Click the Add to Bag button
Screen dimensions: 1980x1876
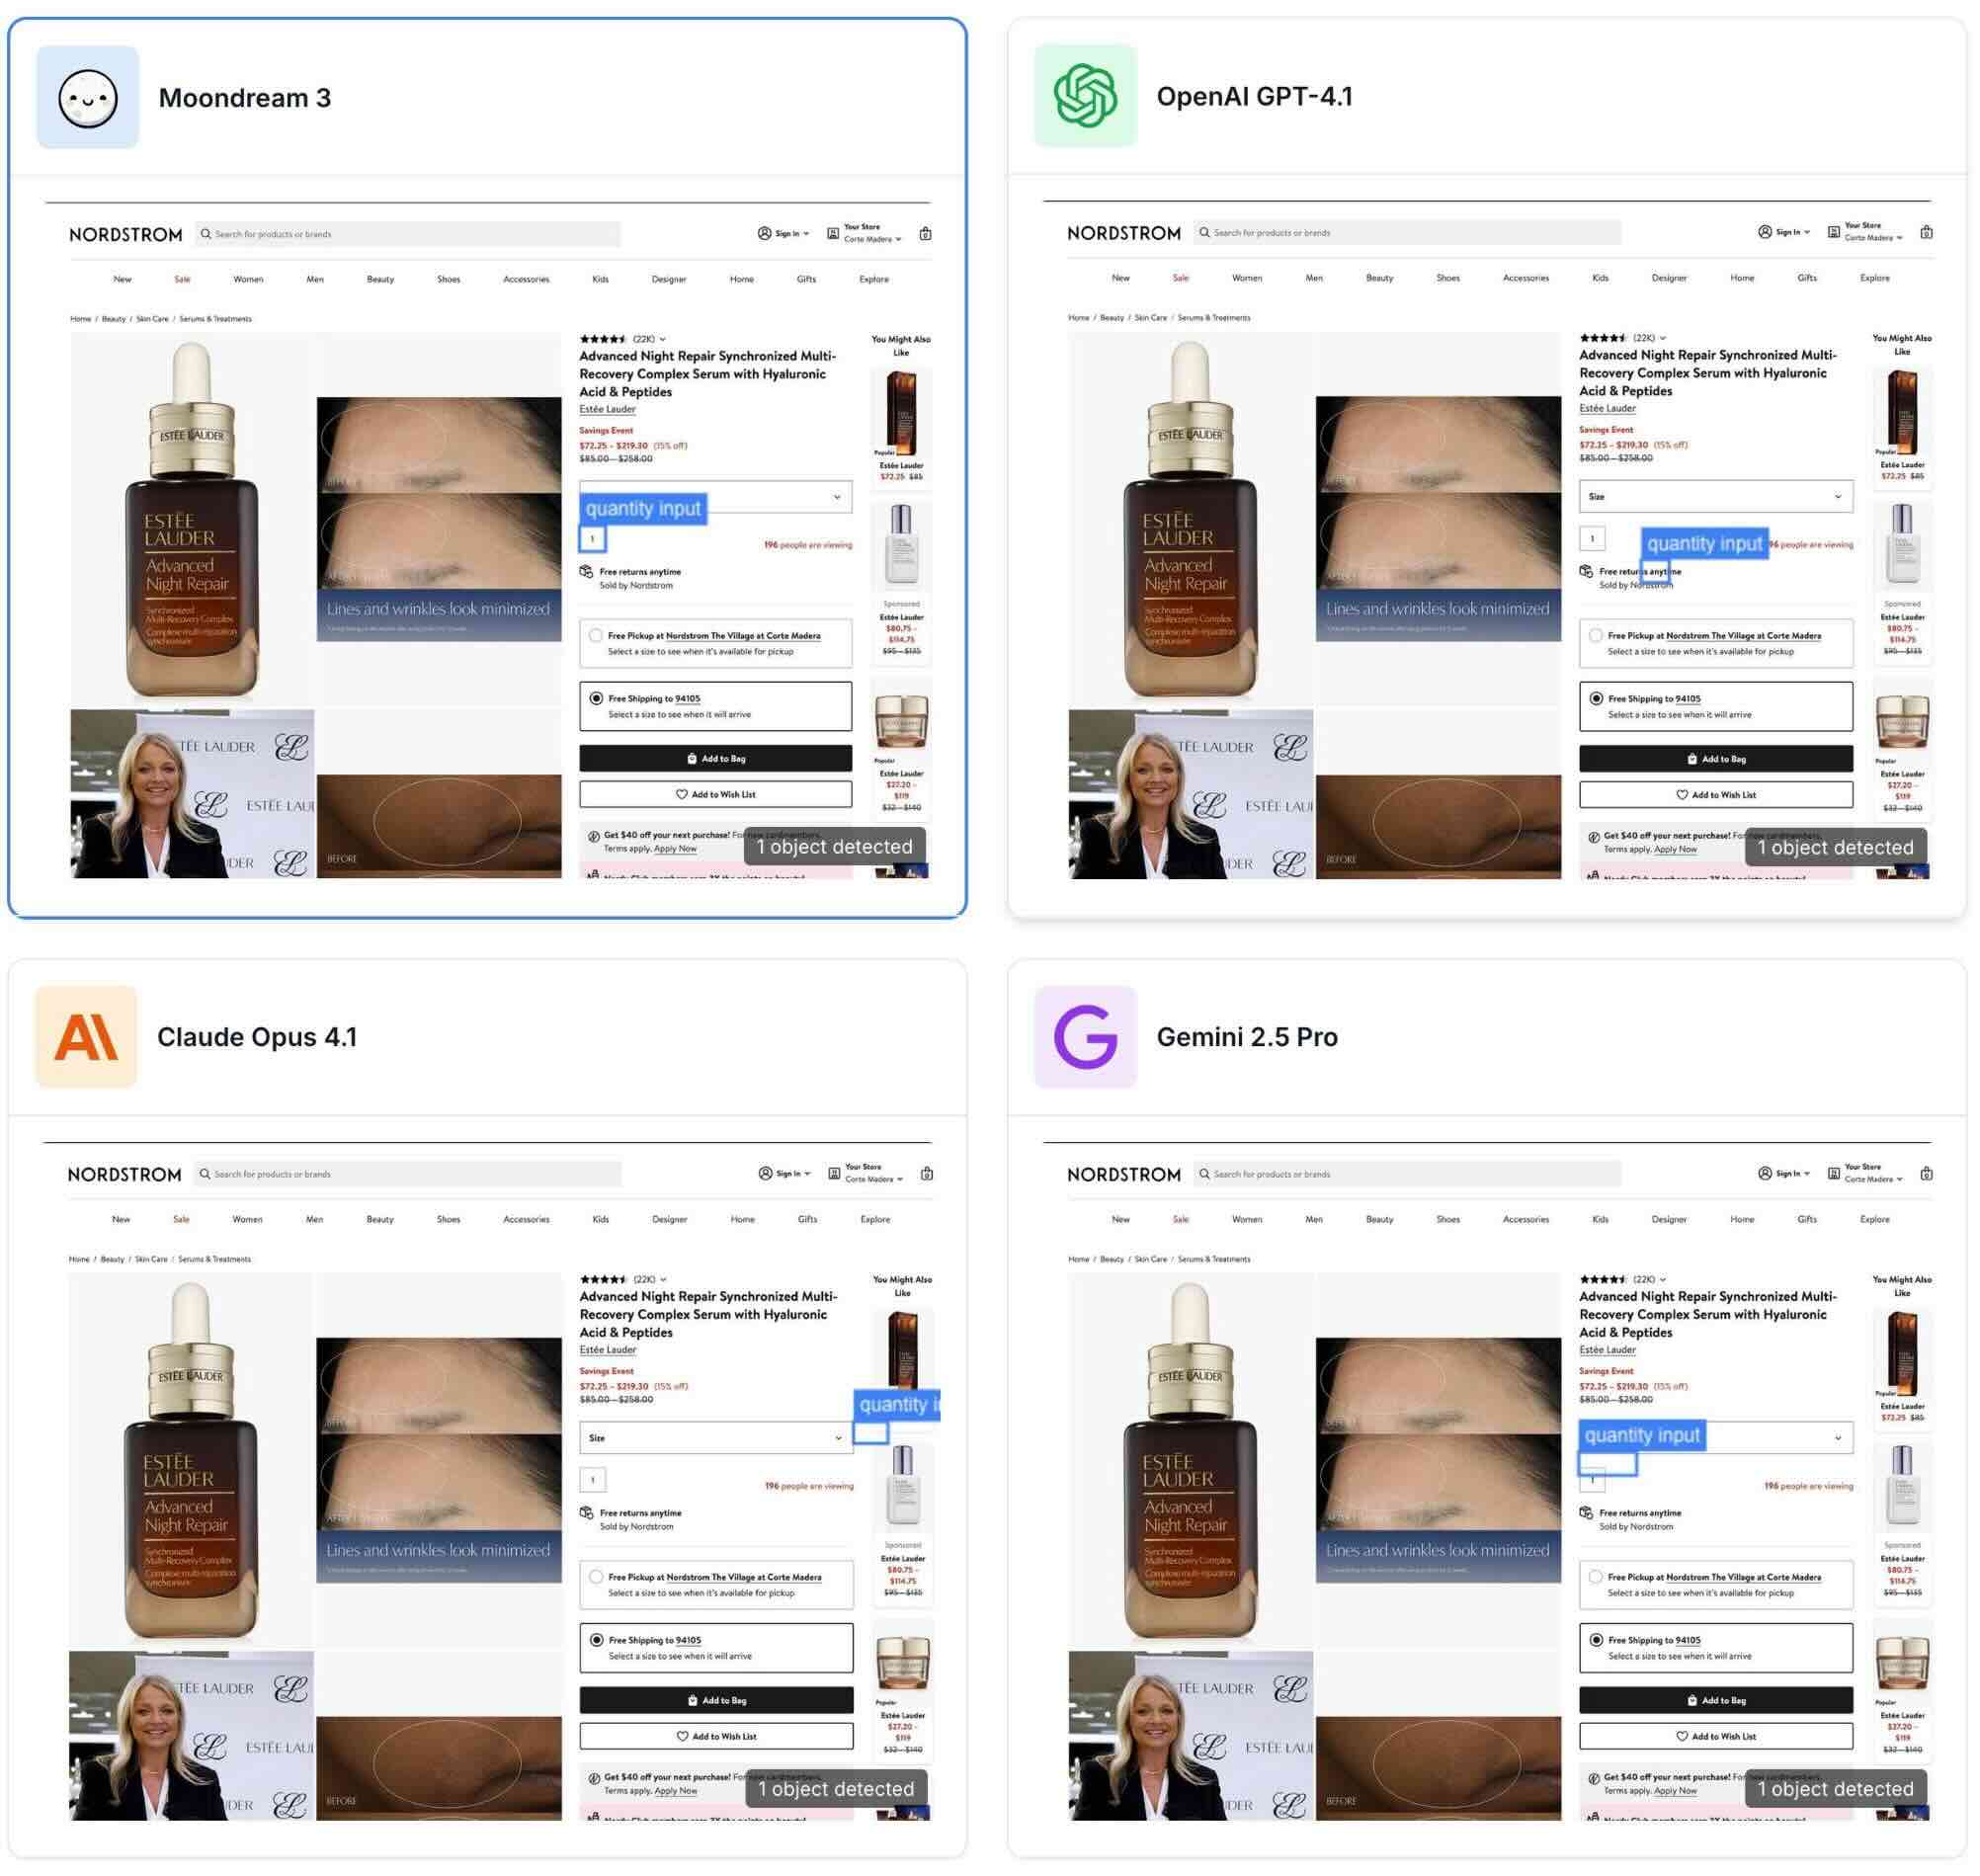coord(716,758)
